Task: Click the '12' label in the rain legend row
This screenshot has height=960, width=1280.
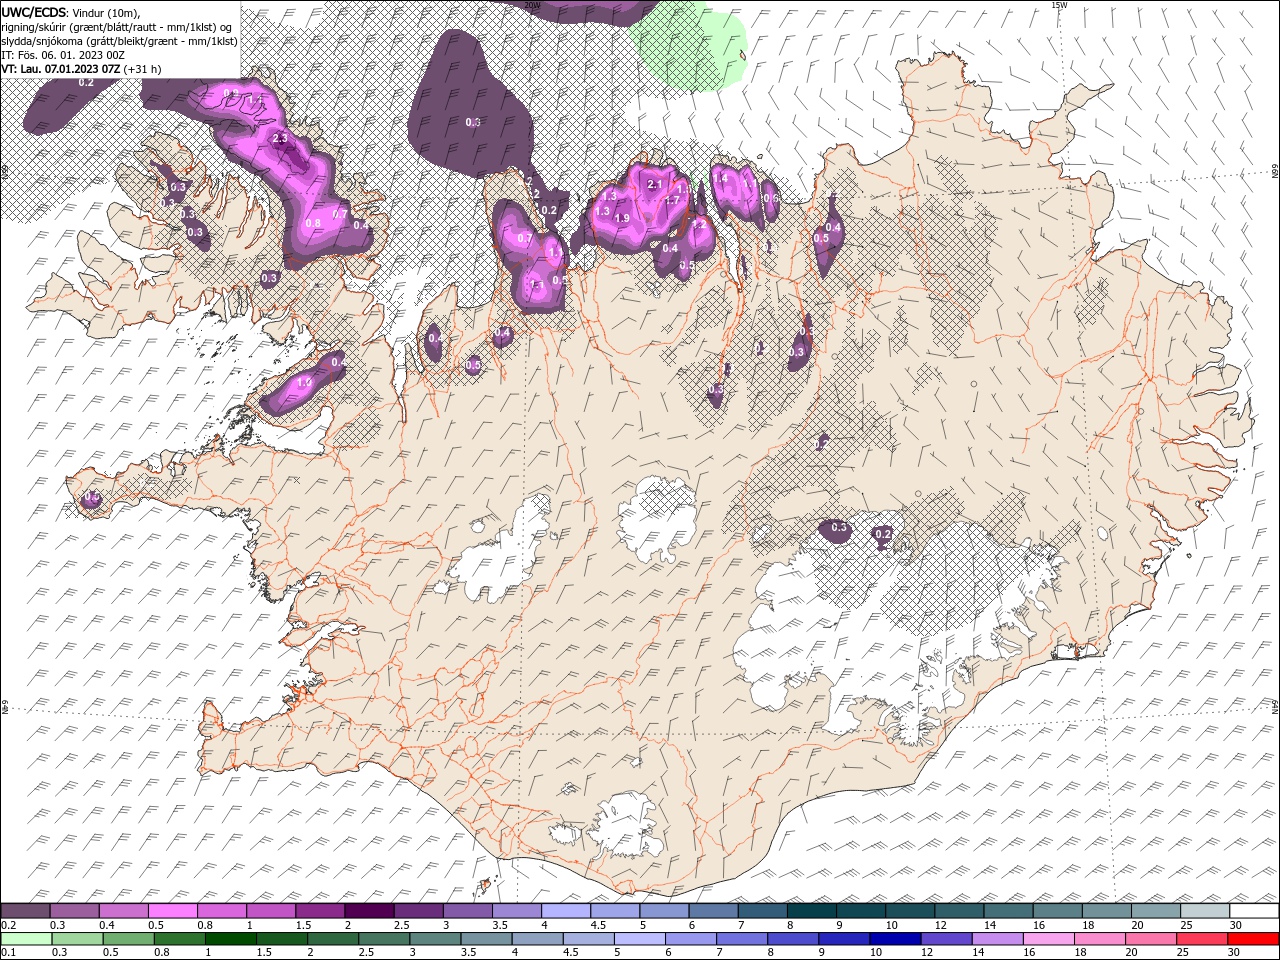Action: coord(927,952)
